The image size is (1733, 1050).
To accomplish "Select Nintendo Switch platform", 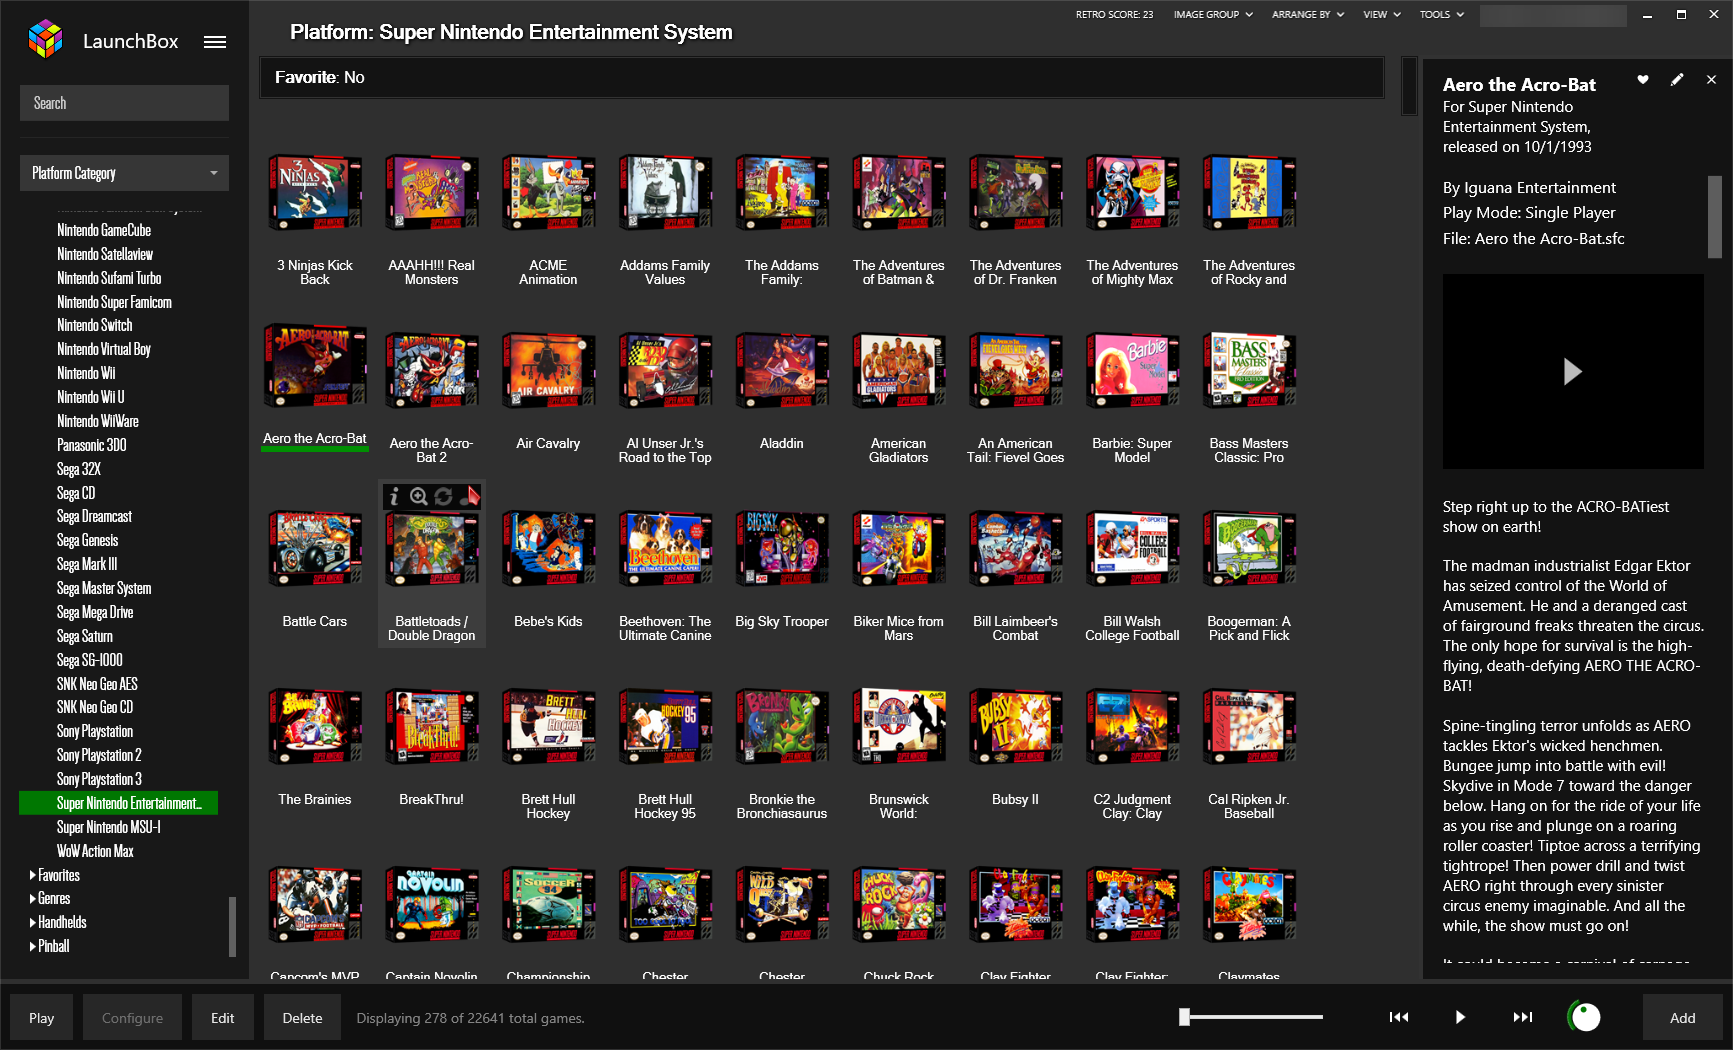I will 95,325.
